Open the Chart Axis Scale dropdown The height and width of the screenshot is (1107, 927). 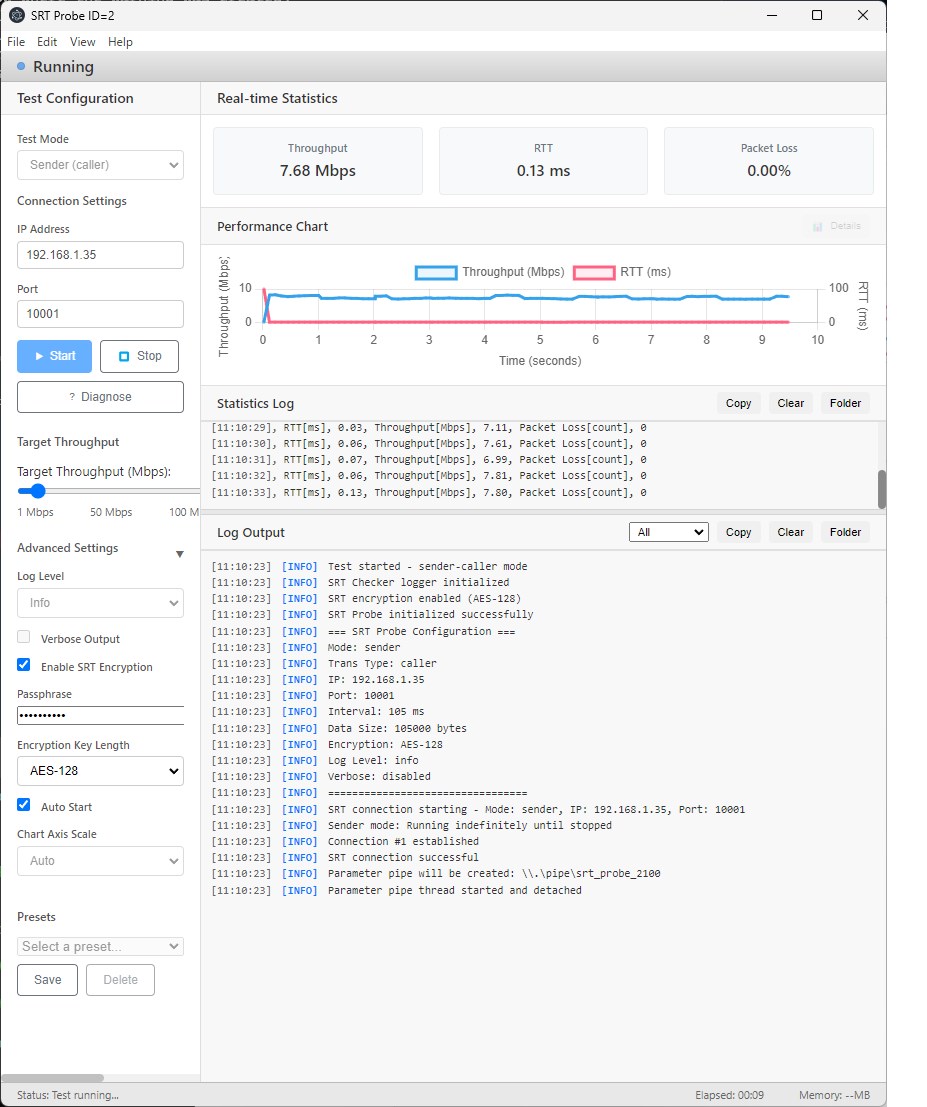click(100, 861)
